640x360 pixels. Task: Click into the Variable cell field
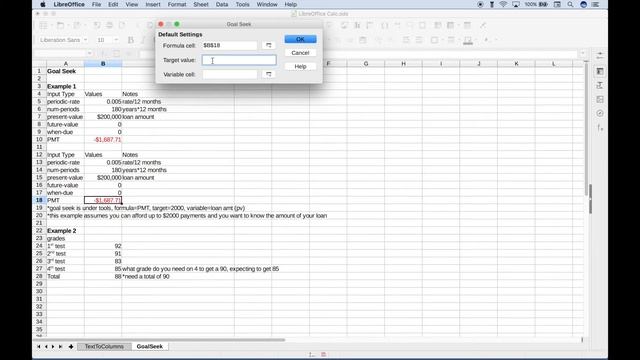[230, 74]
